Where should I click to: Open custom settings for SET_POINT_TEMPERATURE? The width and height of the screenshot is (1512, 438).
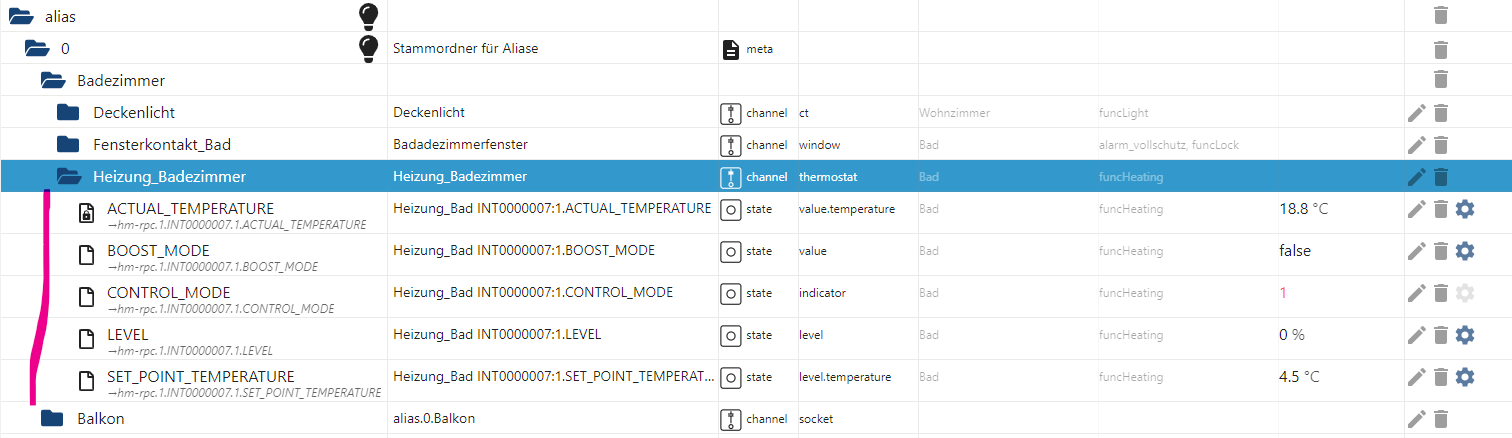tap(1465, 377)
